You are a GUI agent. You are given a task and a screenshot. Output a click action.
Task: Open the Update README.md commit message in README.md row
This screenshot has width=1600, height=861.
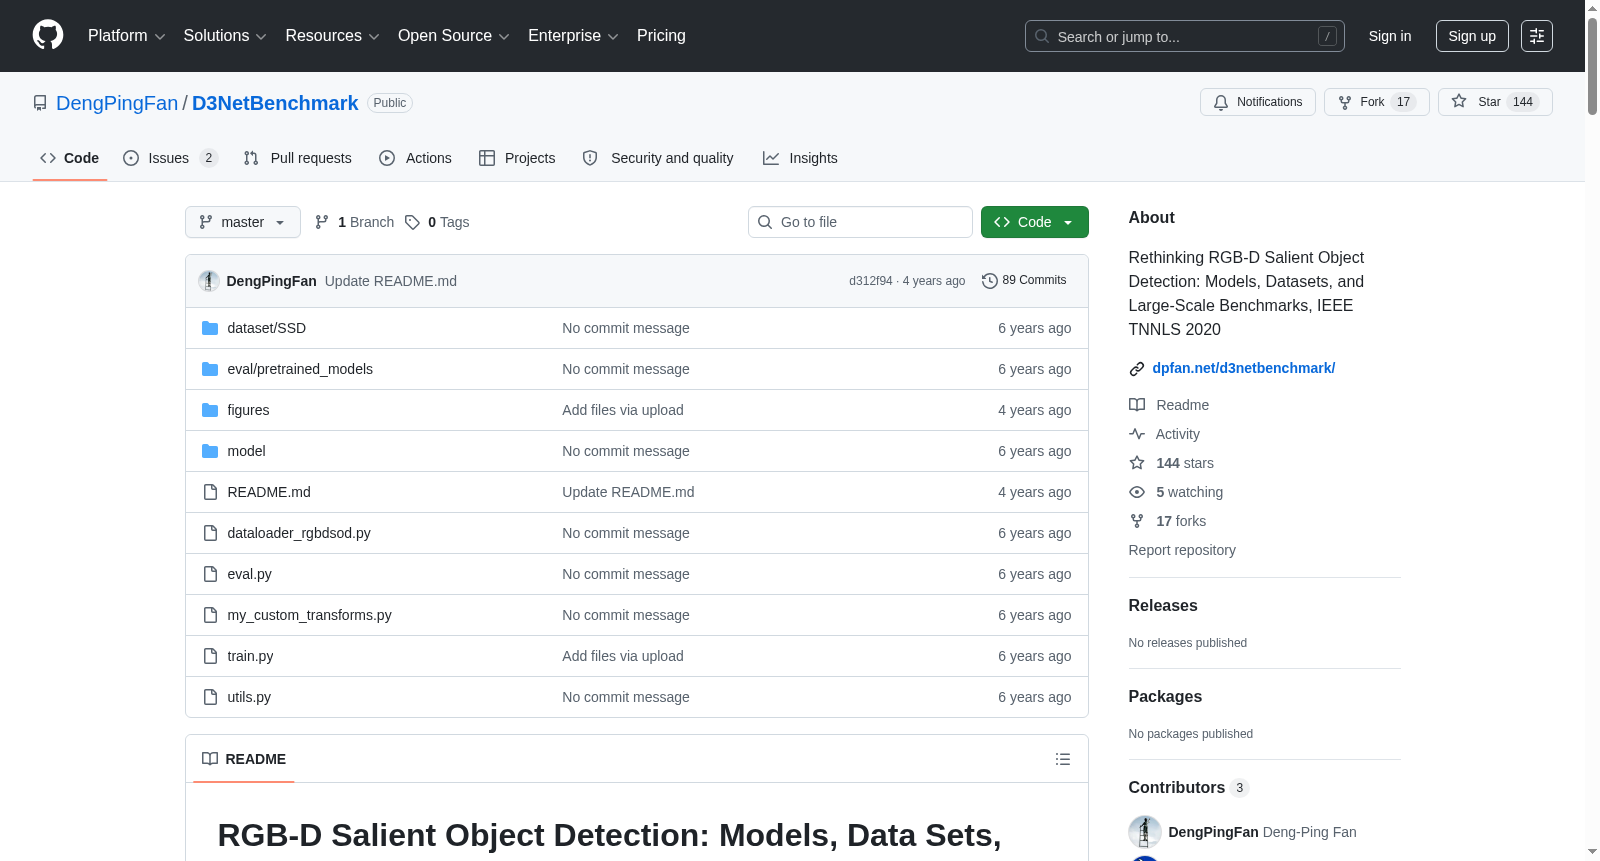click(x=628, y=492)
